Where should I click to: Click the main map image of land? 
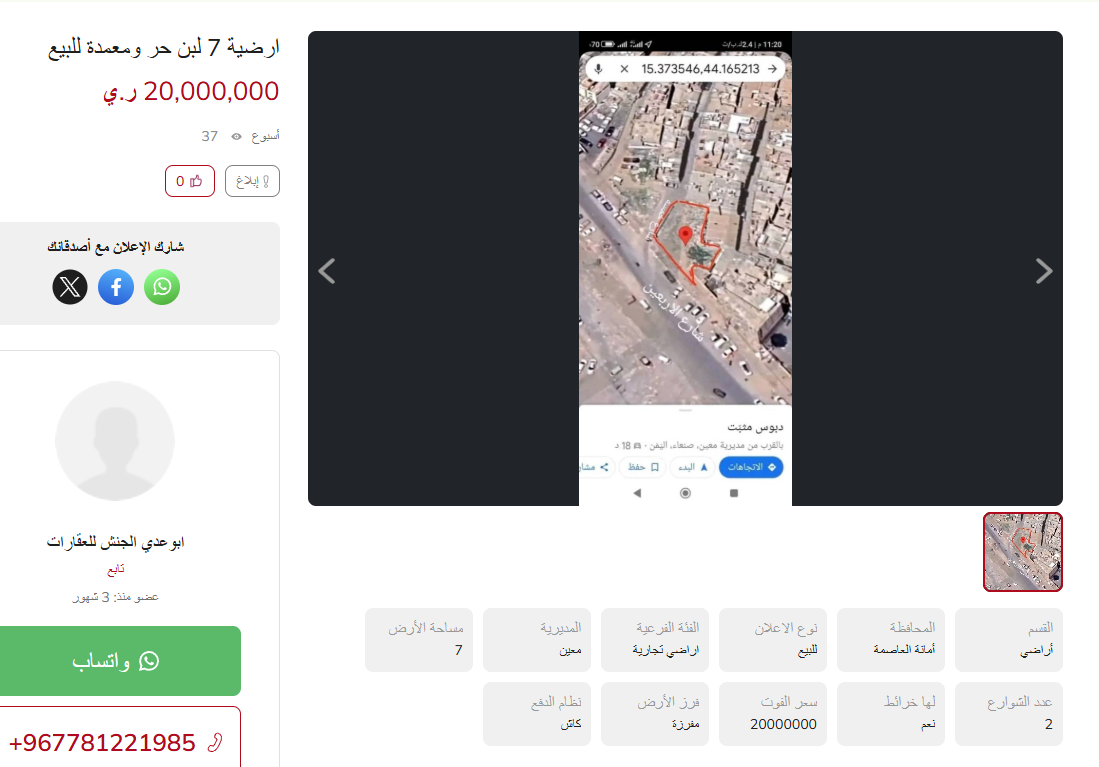pyautogui.click(x=685, y=269)
